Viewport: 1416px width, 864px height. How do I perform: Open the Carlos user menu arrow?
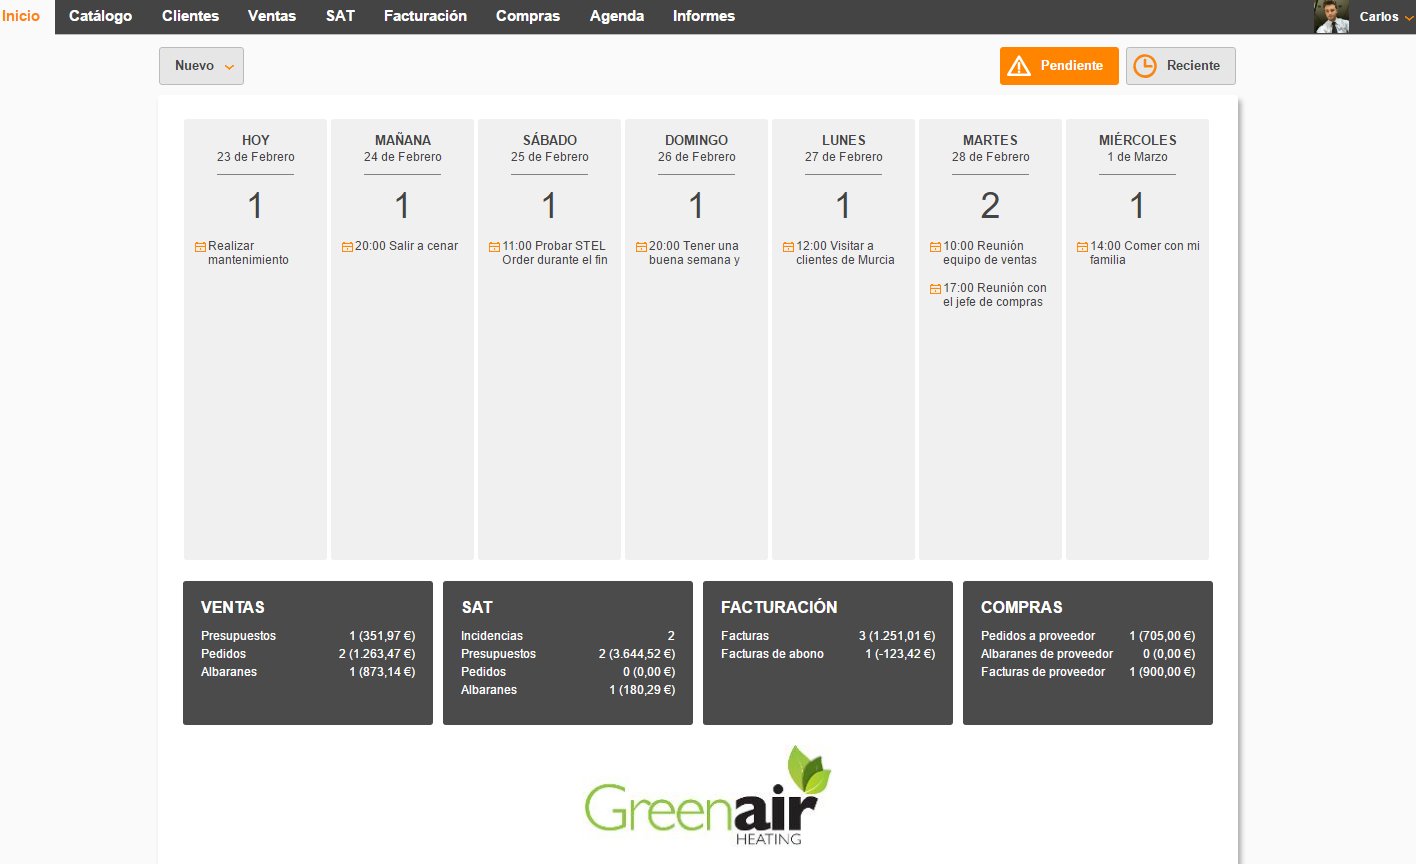click(1408, 18)
